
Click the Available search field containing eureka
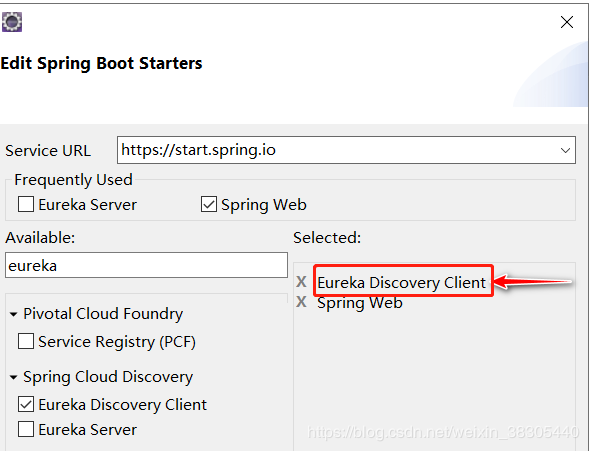click(x=146, y=265)
